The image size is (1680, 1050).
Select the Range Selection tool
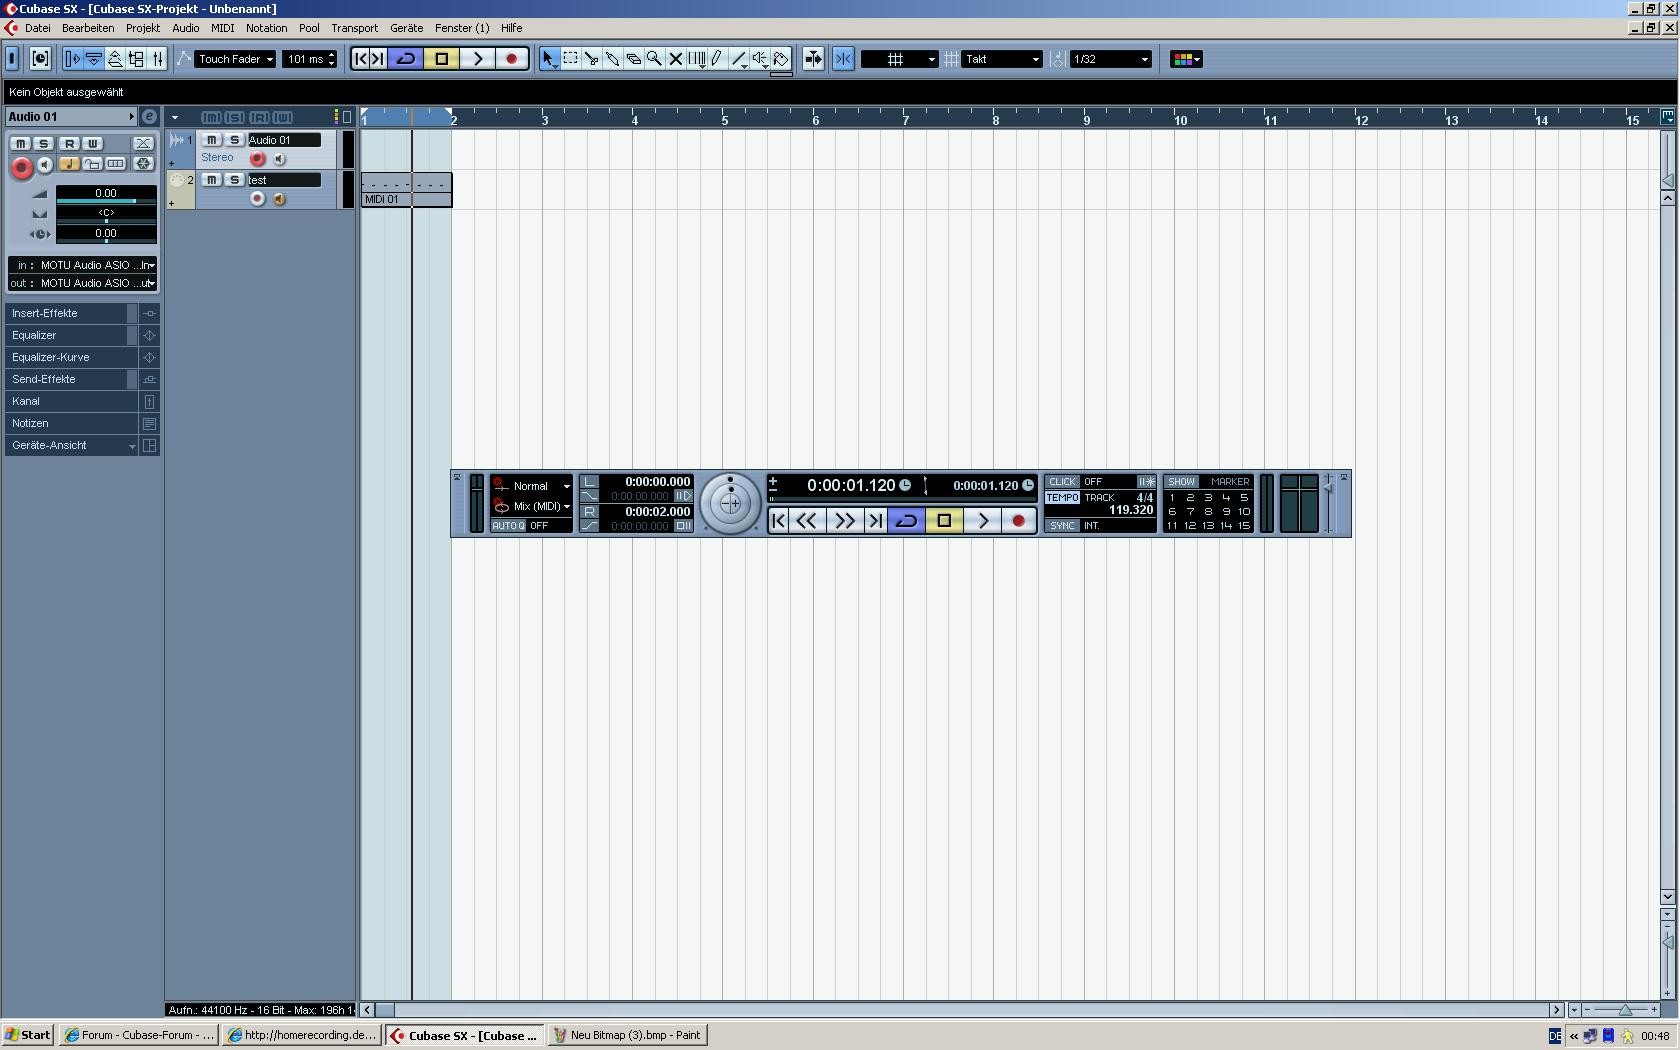tap(570, 59)
